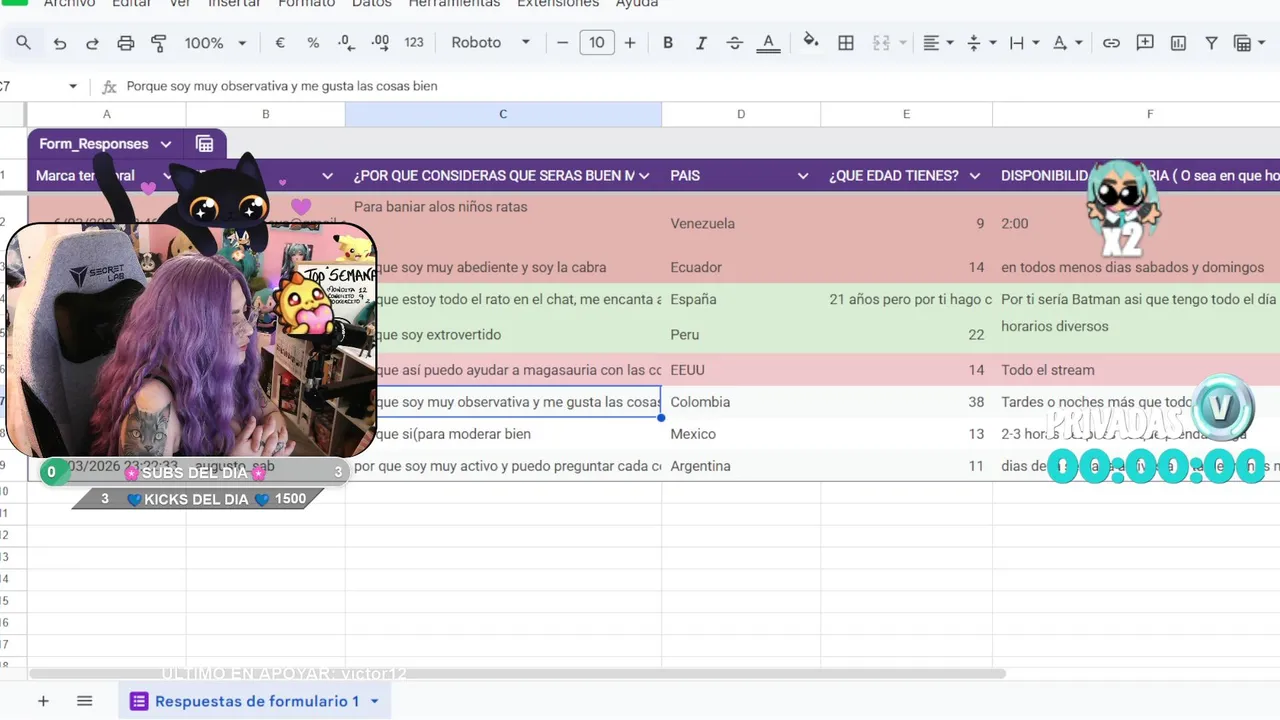
Task: Open the text color picker
Action: (x=768, y=43)
